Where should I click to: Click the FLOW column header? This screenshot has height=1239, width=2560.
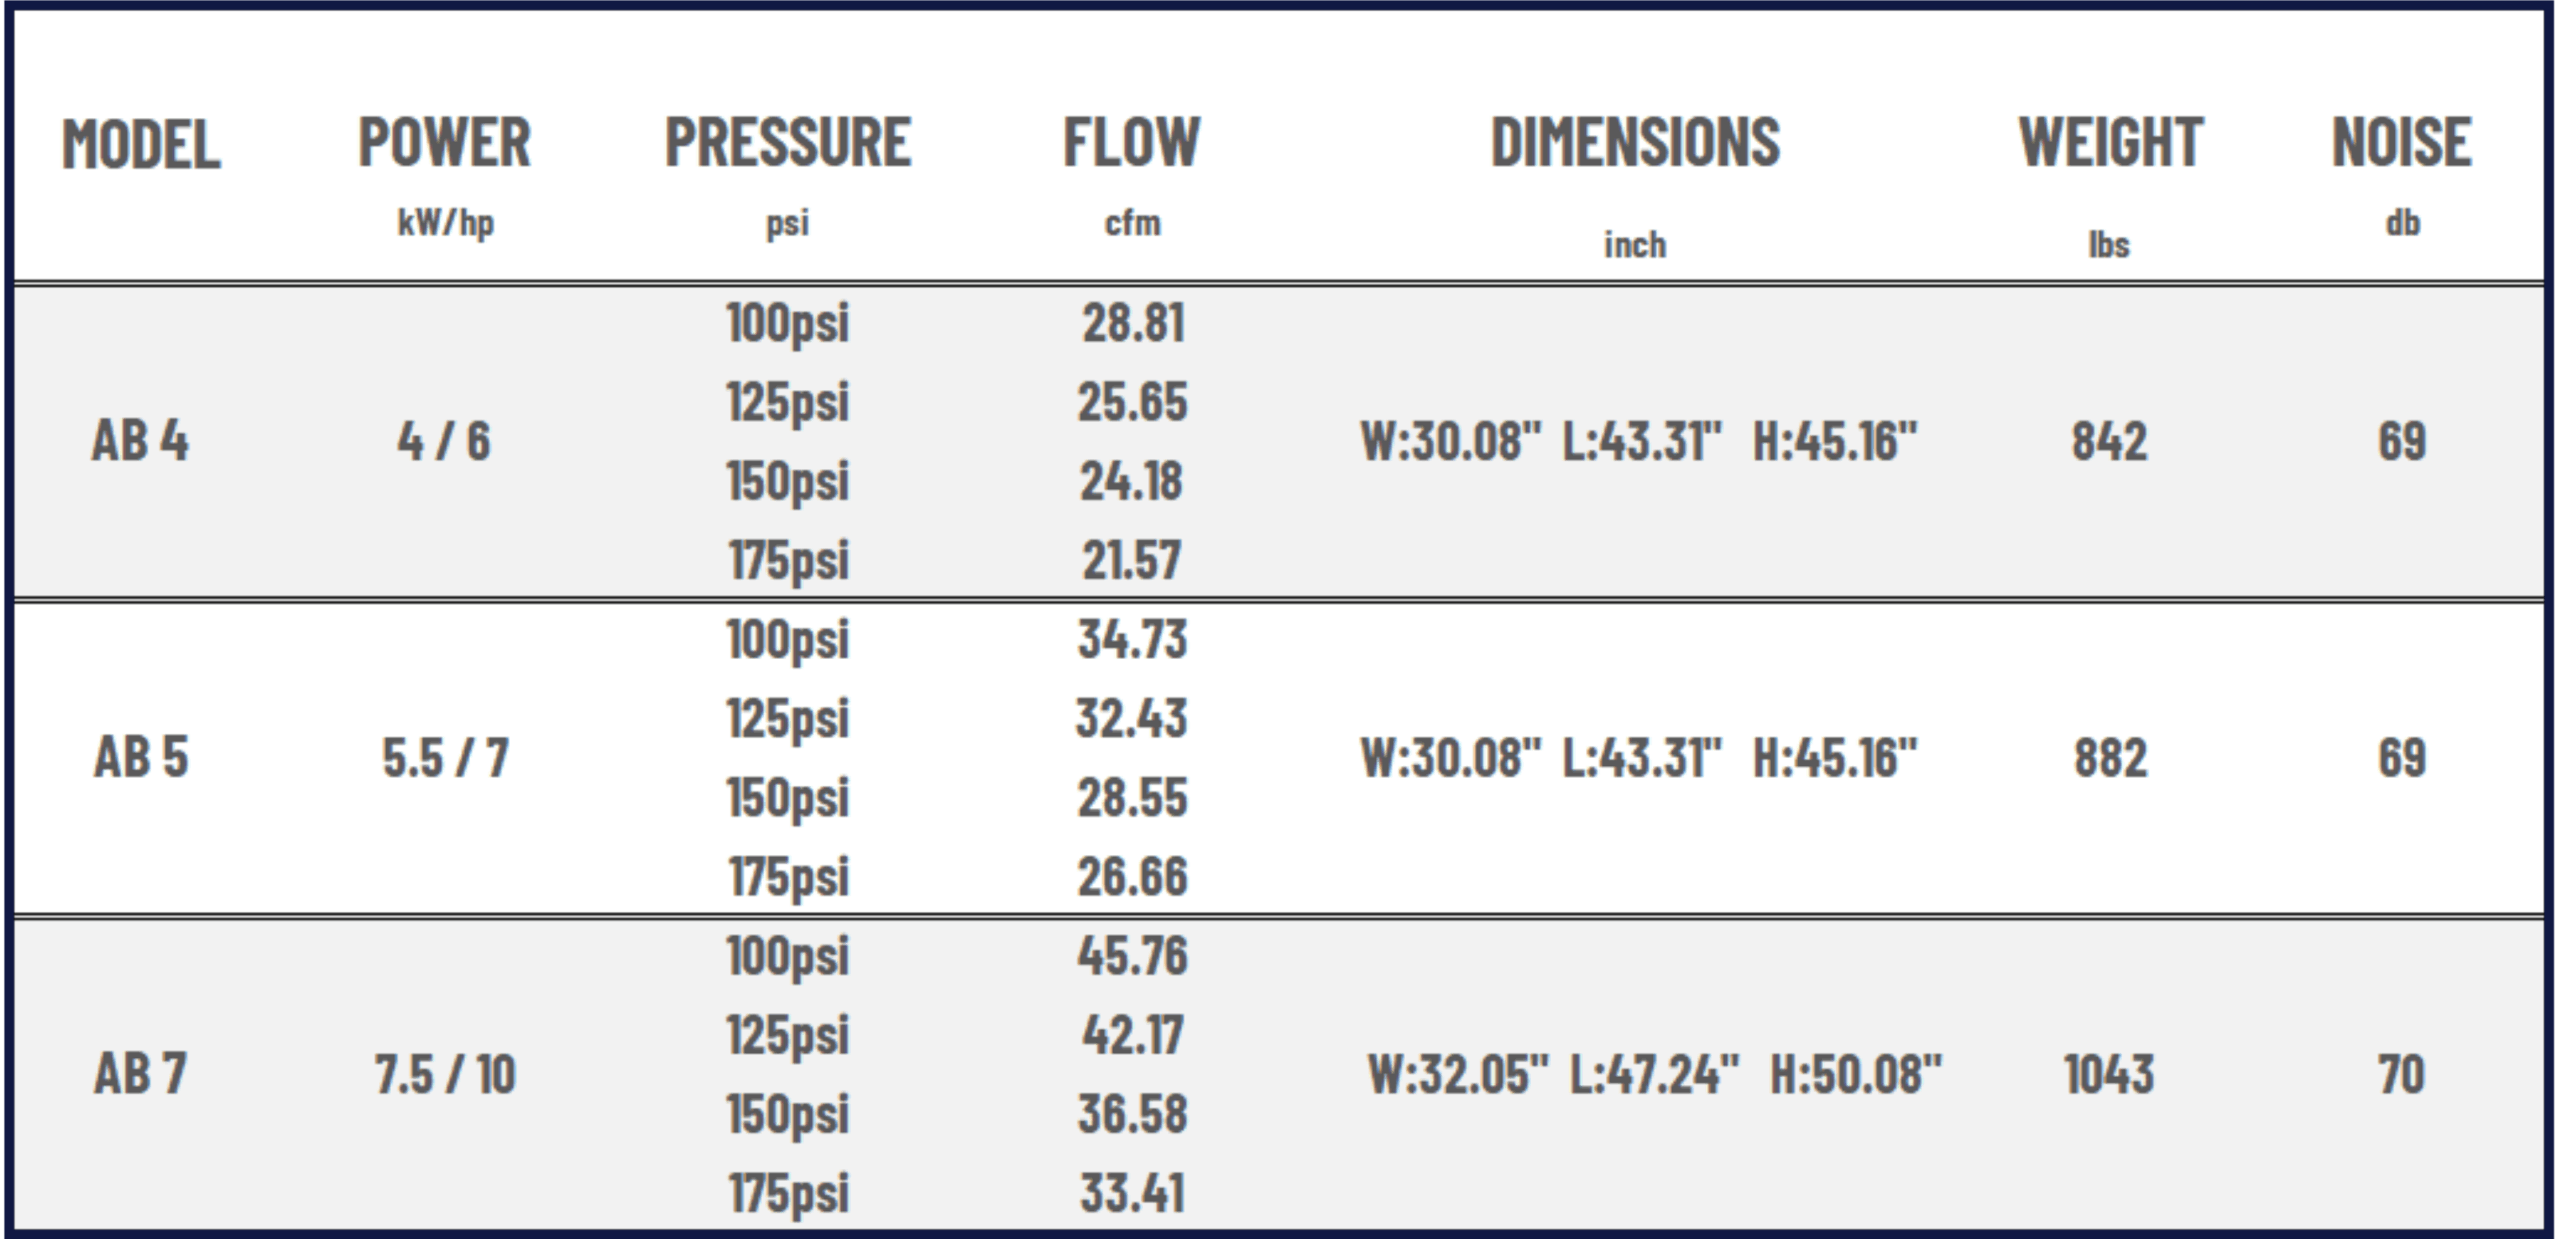tap(1131, 142)
